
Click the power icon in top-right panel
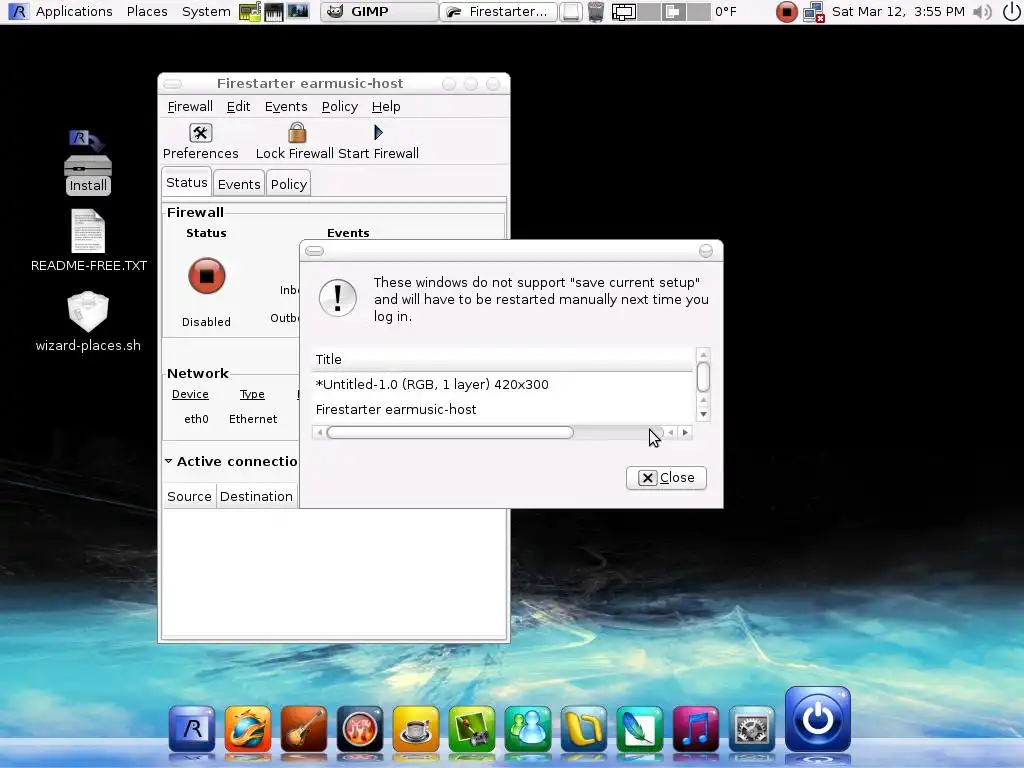1011,12
